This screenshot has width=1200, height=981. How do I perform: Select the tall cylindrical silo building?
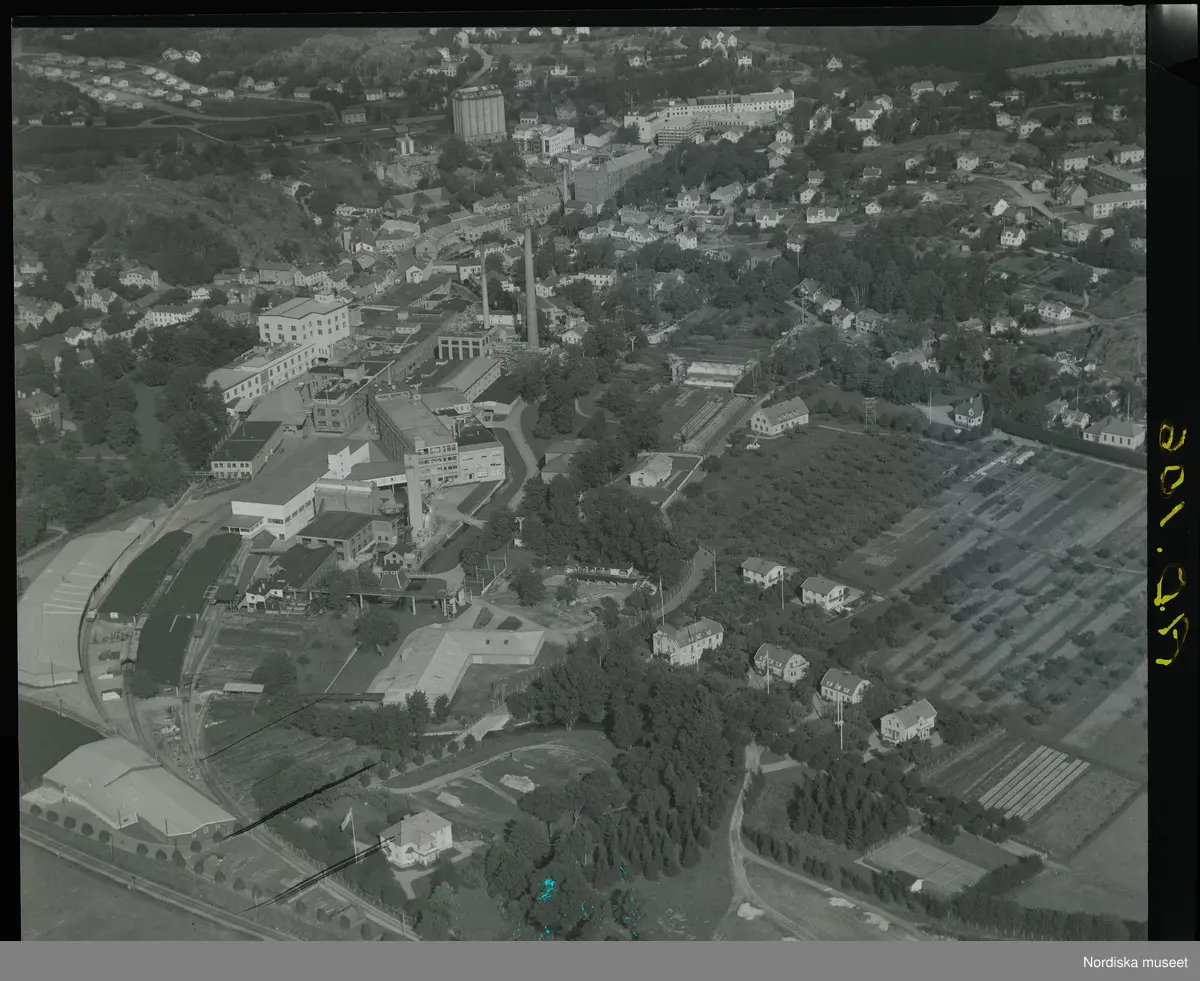(x=479, y=114)
